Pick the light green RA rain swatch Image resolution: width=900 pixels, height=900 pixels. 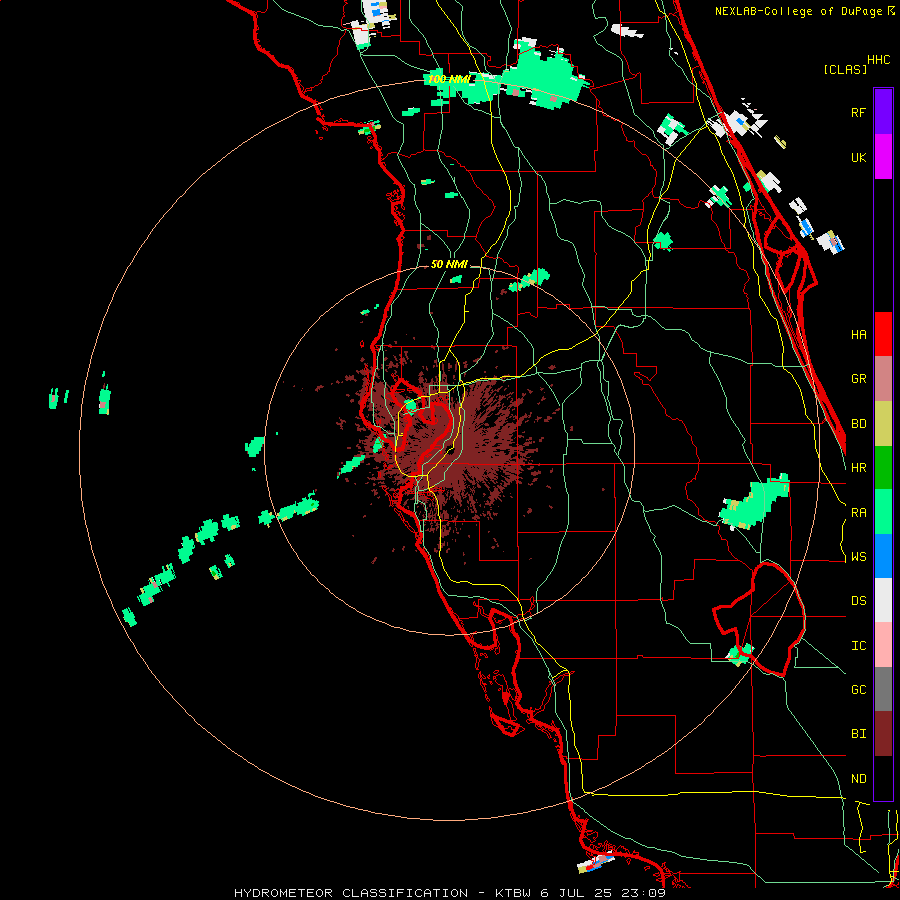[x=883, y=512]
